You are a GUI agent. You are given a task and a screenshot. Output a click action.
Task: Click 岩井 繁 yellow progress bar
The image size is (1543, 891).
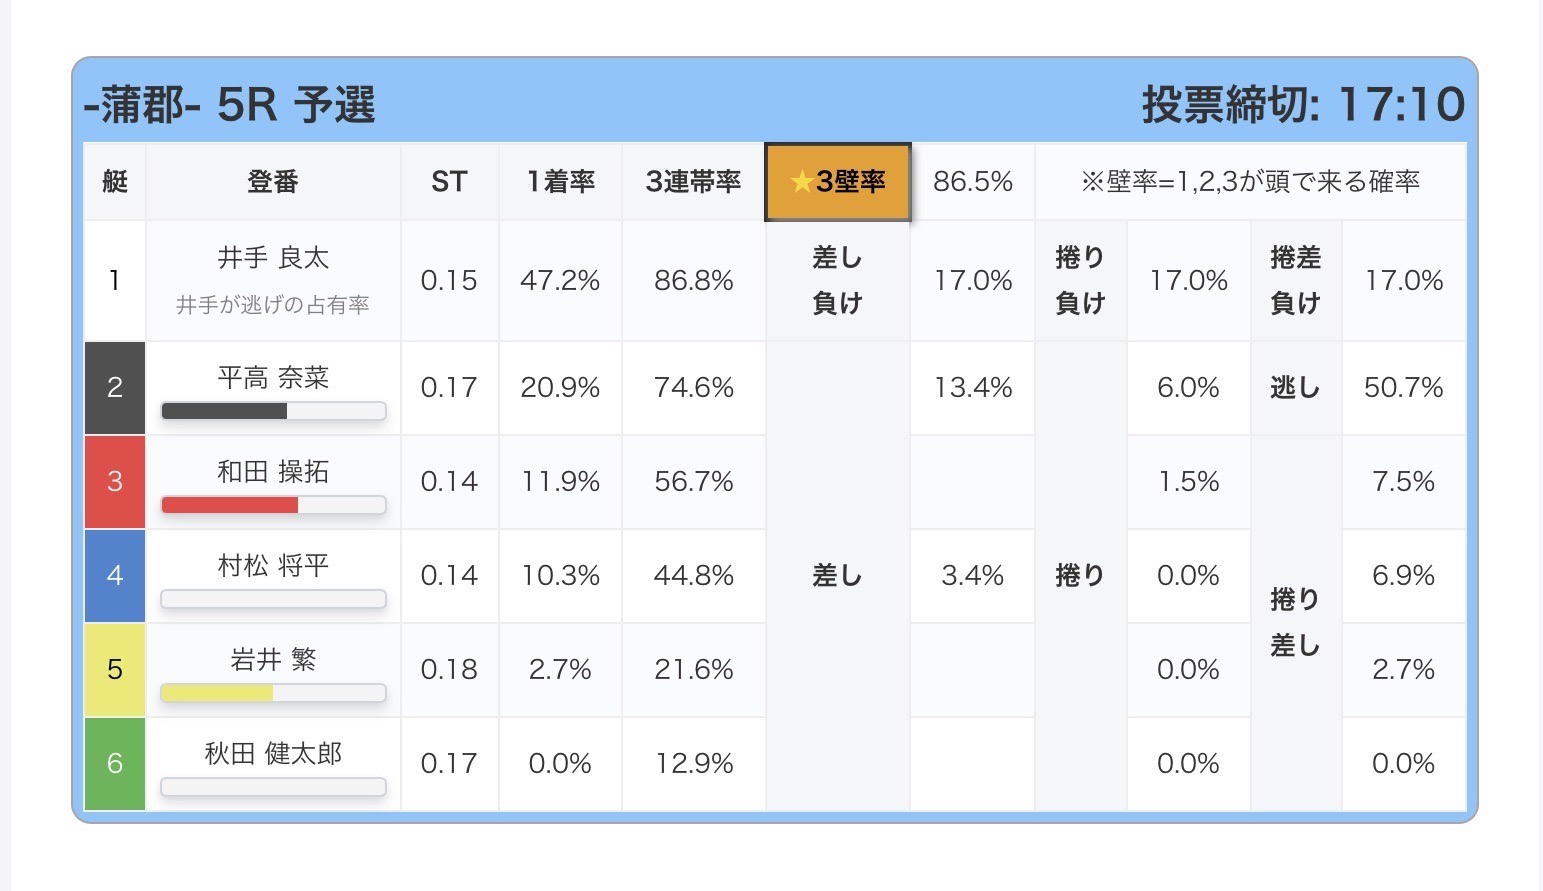(273, 693)
